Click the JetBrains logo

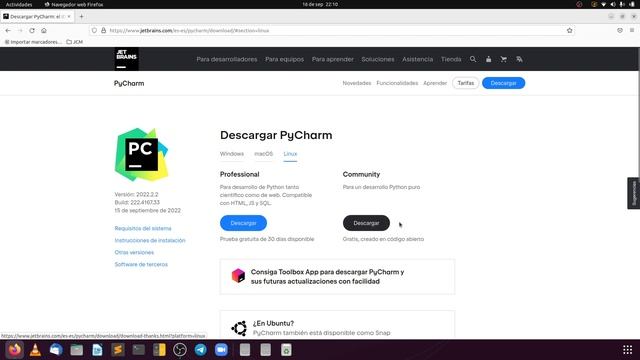pos(127,59)
